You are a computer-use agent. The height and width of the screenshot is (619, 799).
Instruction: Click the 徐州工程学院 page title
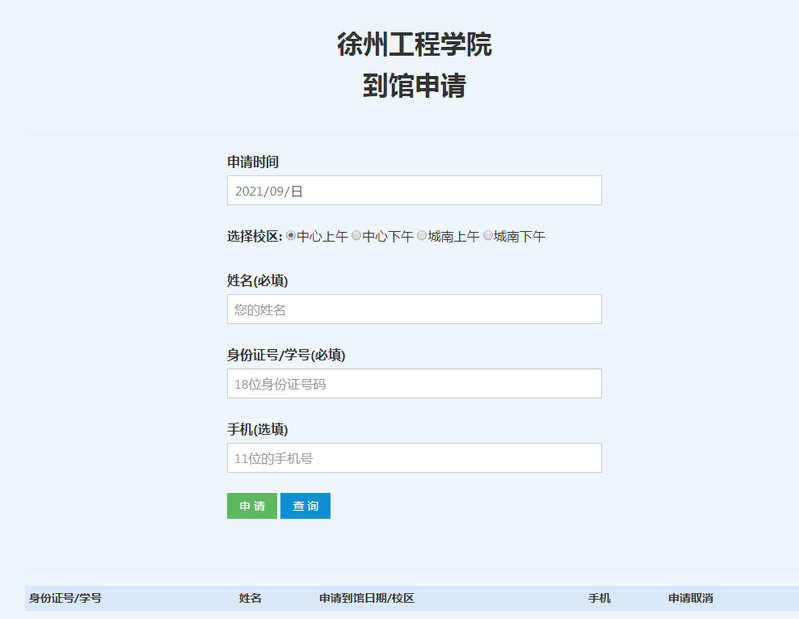414,45
